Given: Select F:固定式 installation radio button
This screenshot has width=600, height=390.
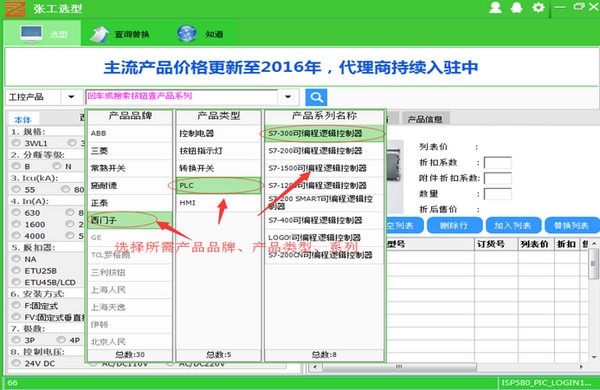Looking at the screenshot, I should point(16,305).
